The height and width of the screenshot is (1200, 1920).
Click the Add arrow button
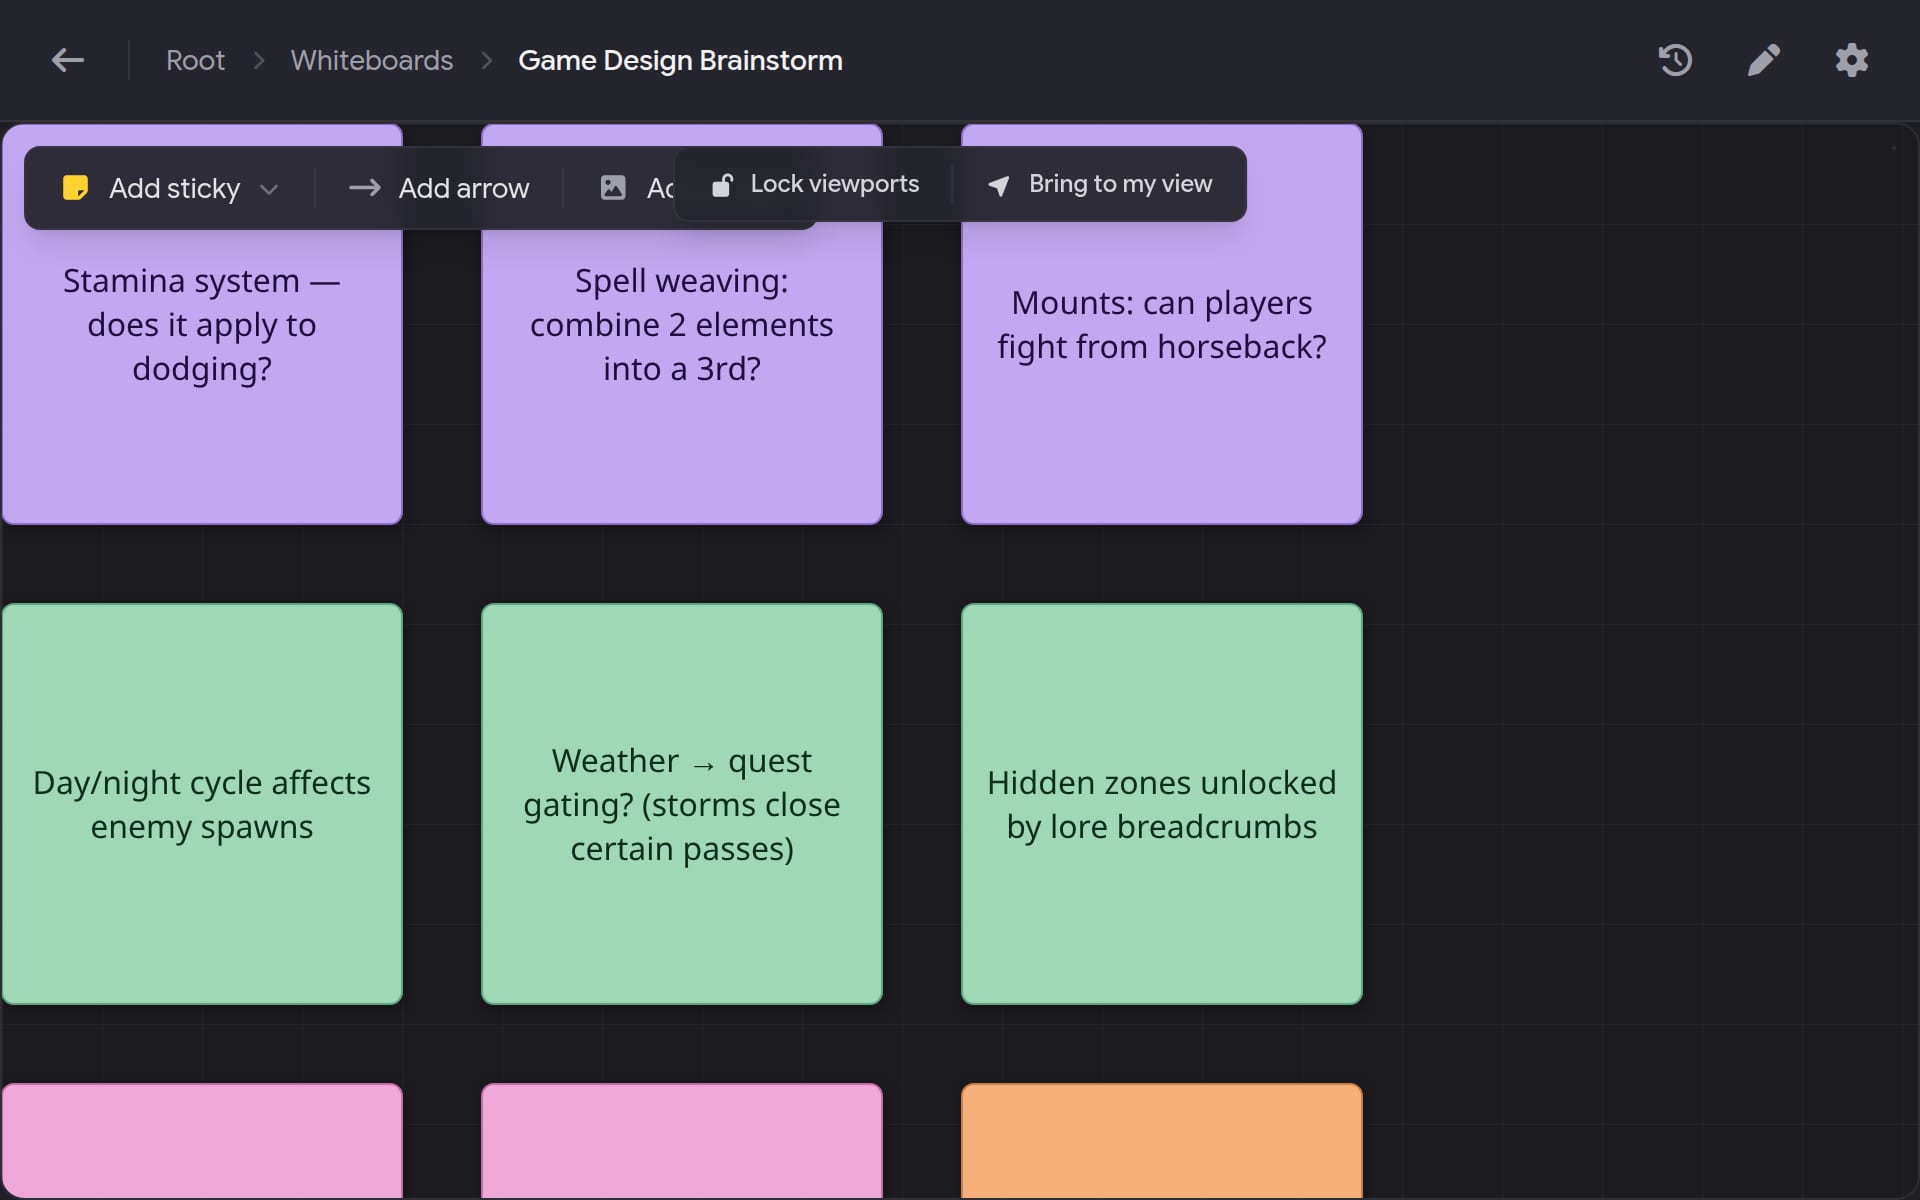click(439, 188)
